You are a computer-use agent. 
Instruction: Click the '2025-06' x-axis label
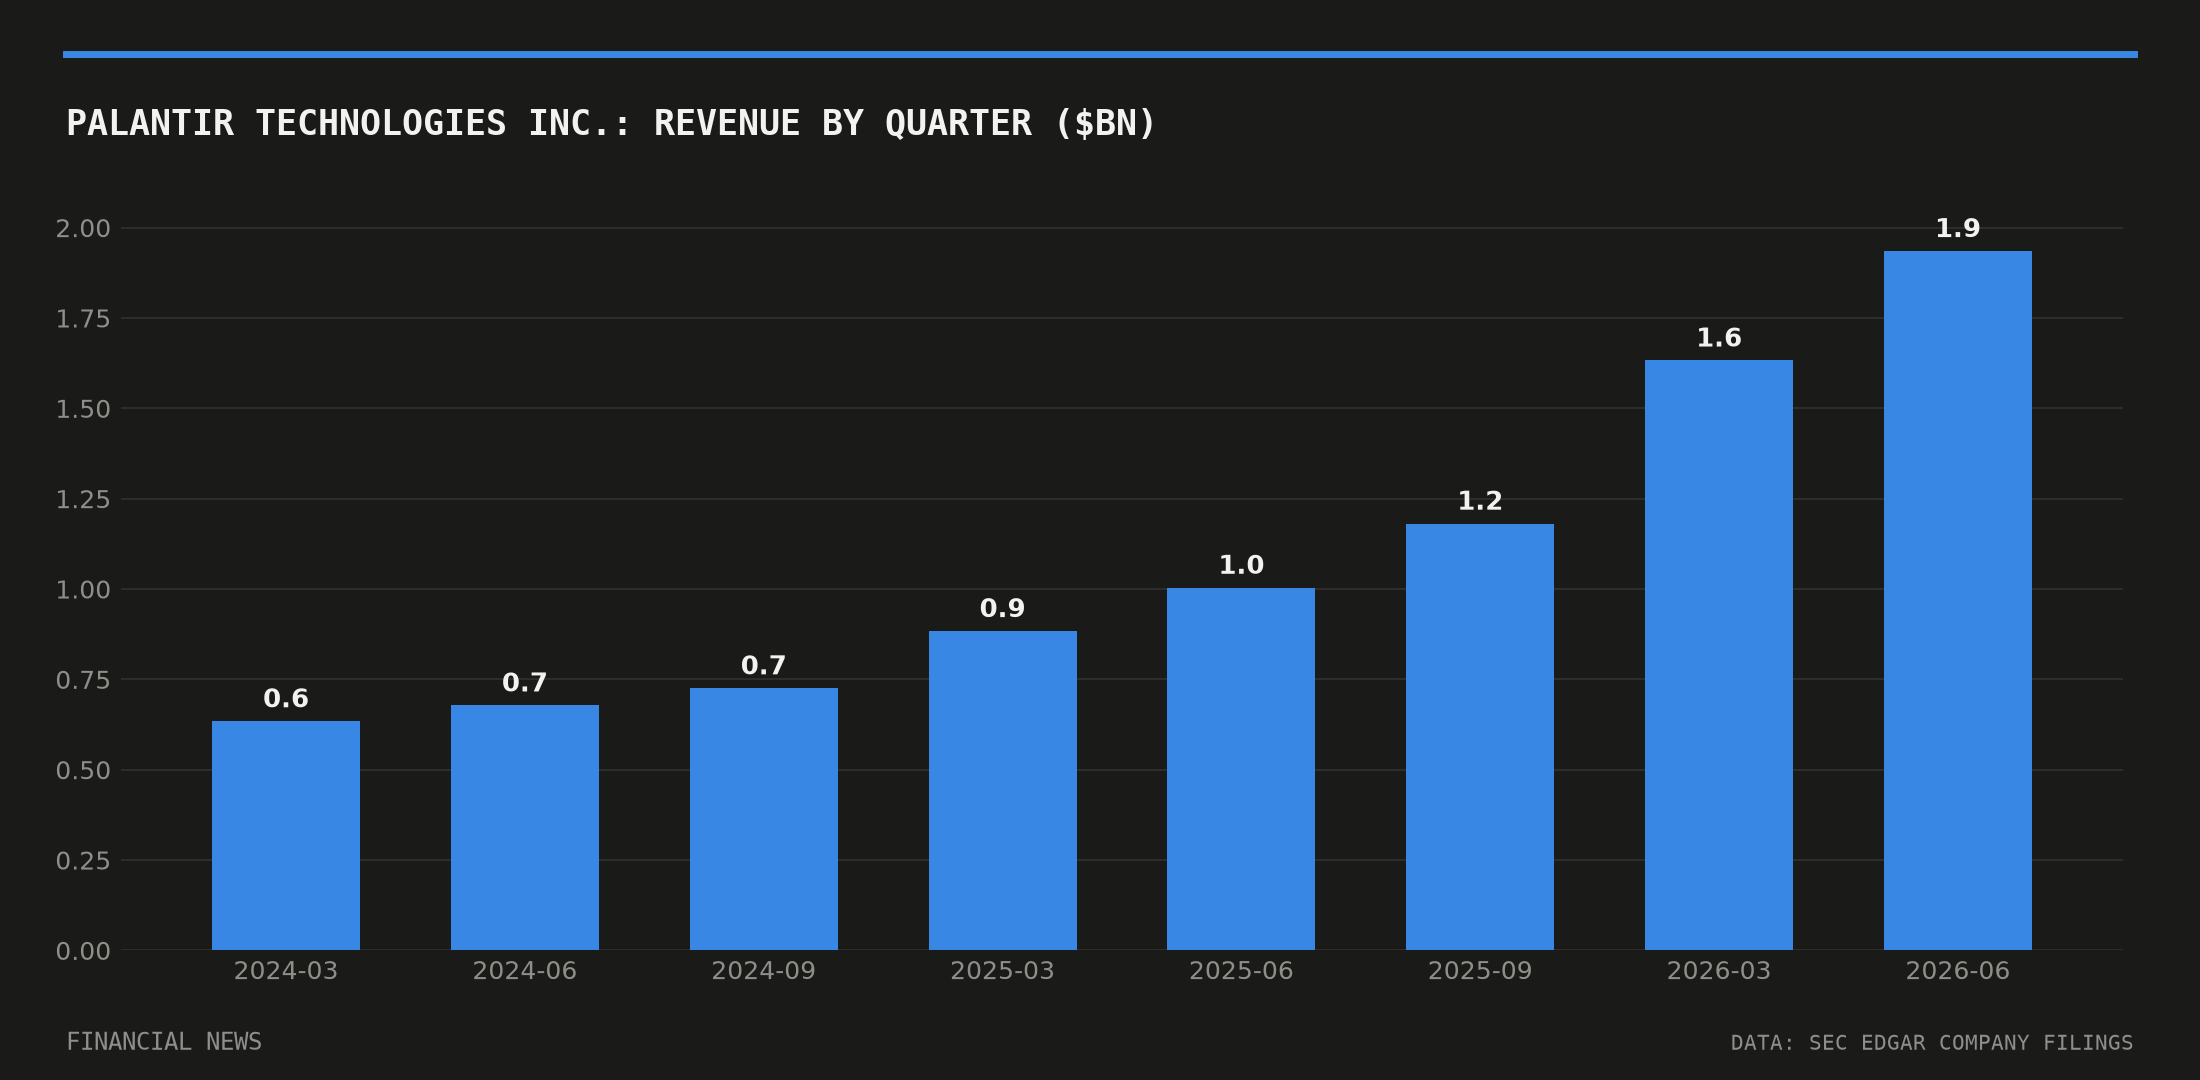(x=1241, y=971)
